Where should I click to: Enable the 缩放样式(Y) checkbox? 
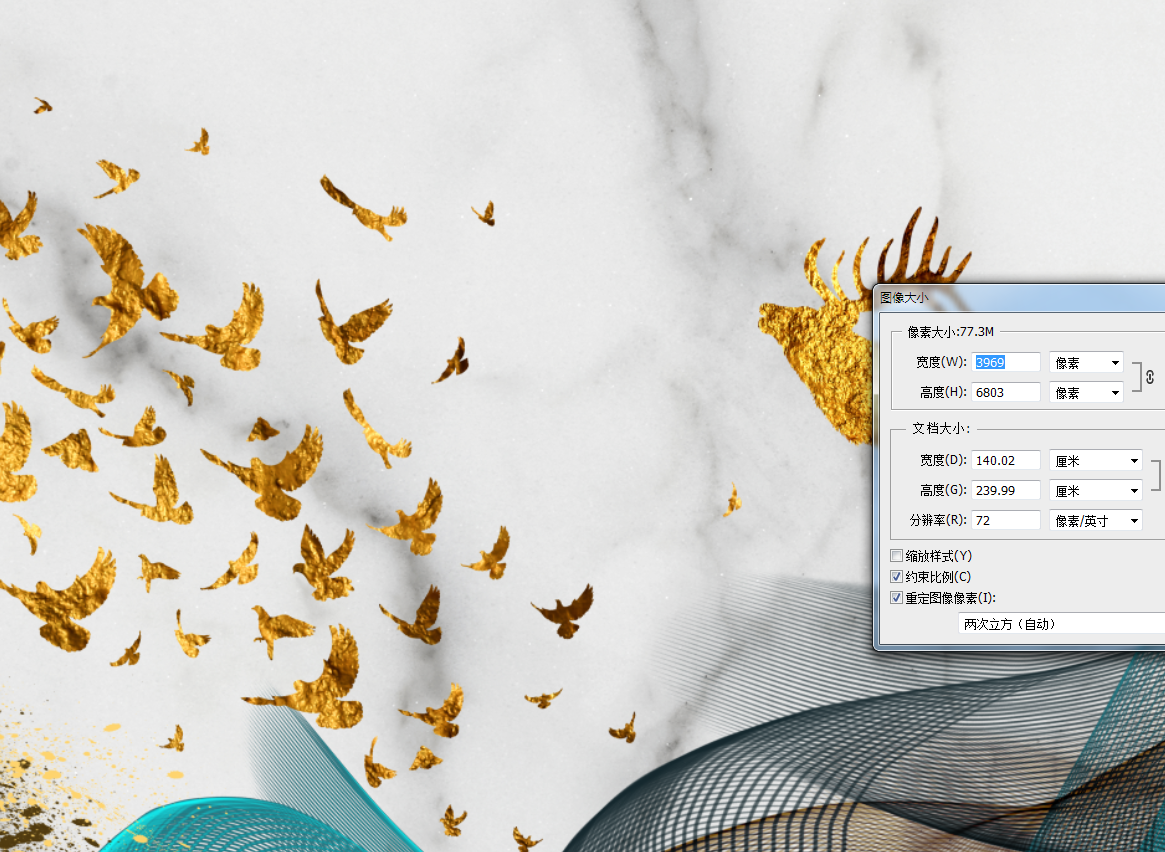coord(897,556)
